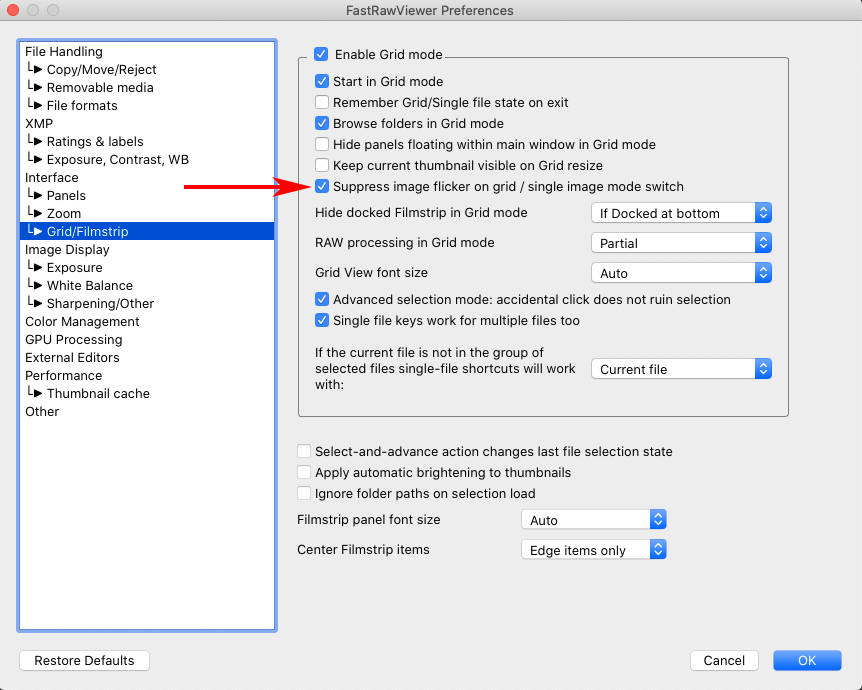Select Removable media in the sidebar

100,88
